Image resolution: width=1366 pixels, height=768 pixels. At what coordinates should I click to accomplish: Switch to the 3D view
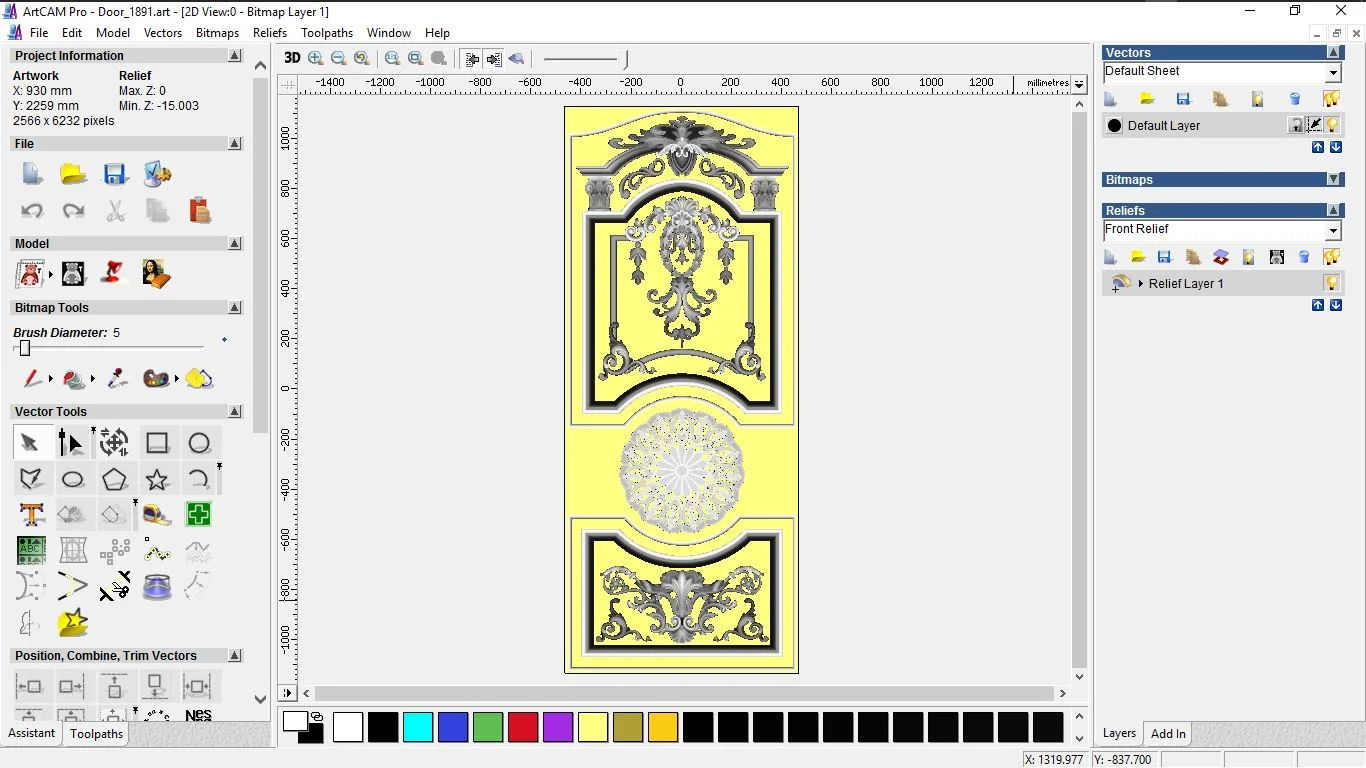291,58
